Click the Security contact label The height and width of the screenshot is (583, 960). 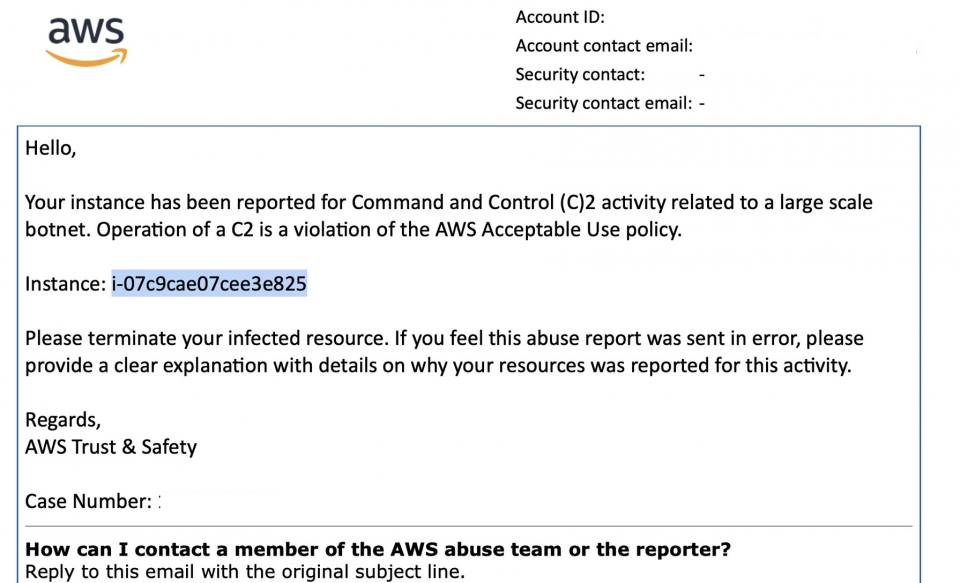(580, 75)
